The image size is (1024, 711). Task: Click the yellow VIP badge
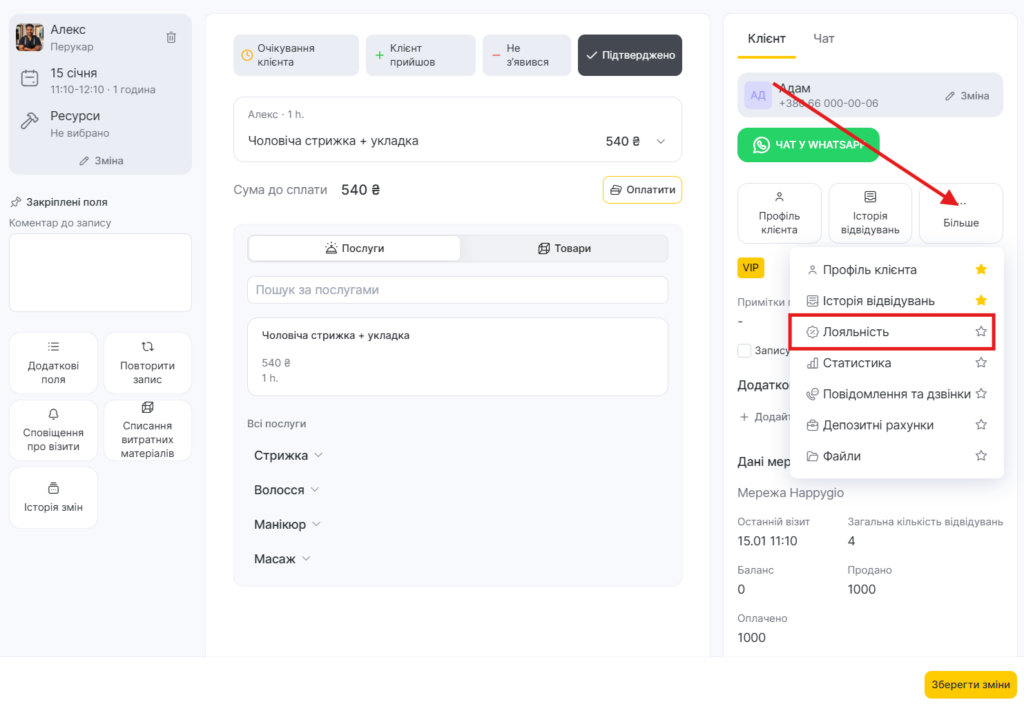tap(750, 268)
